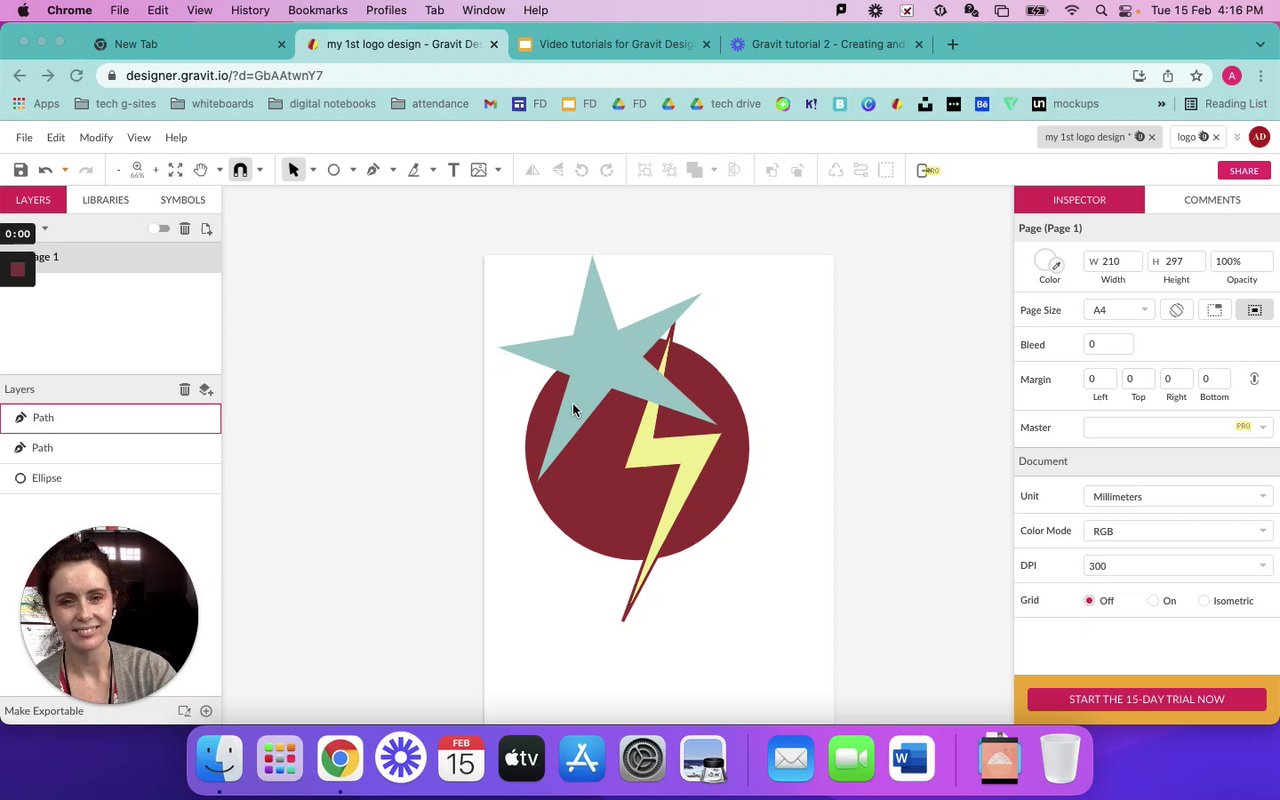This screenshot has width=1280, height=800.
Task: Select the Pointer arrow tool
Action: 293,170
